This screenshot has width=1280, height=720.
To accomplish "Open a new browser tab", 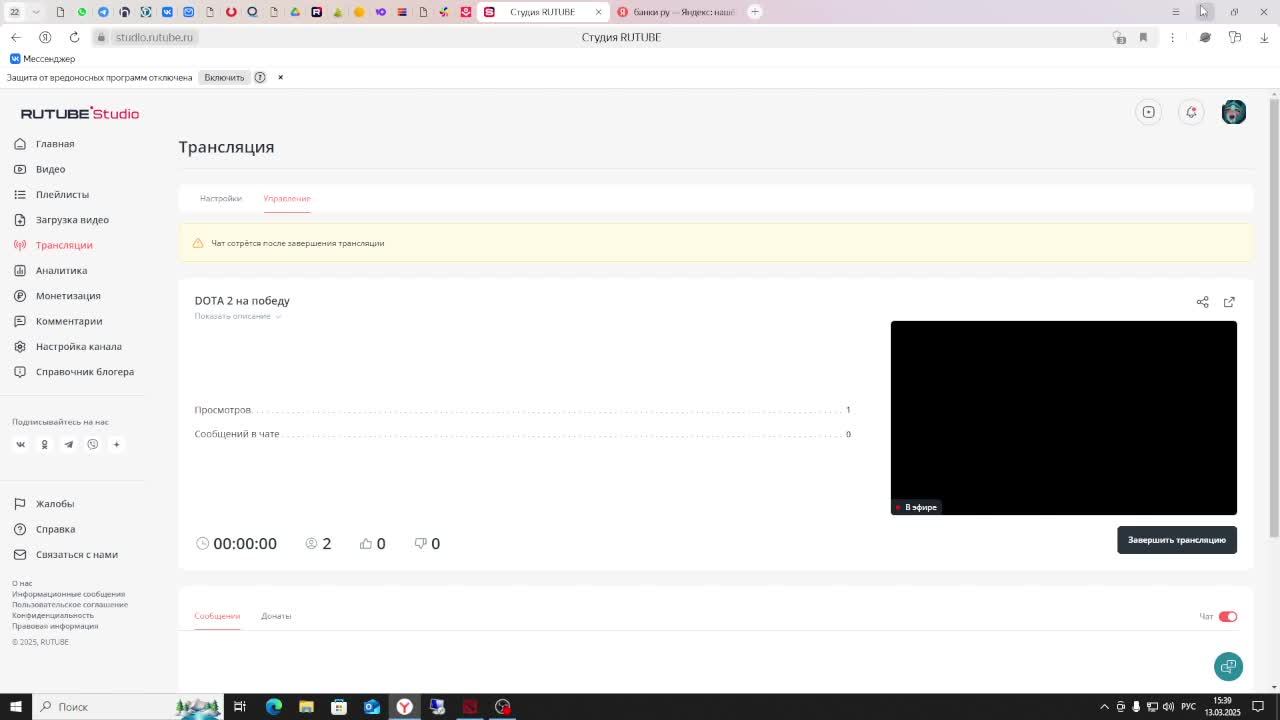I will pos(755,12).
